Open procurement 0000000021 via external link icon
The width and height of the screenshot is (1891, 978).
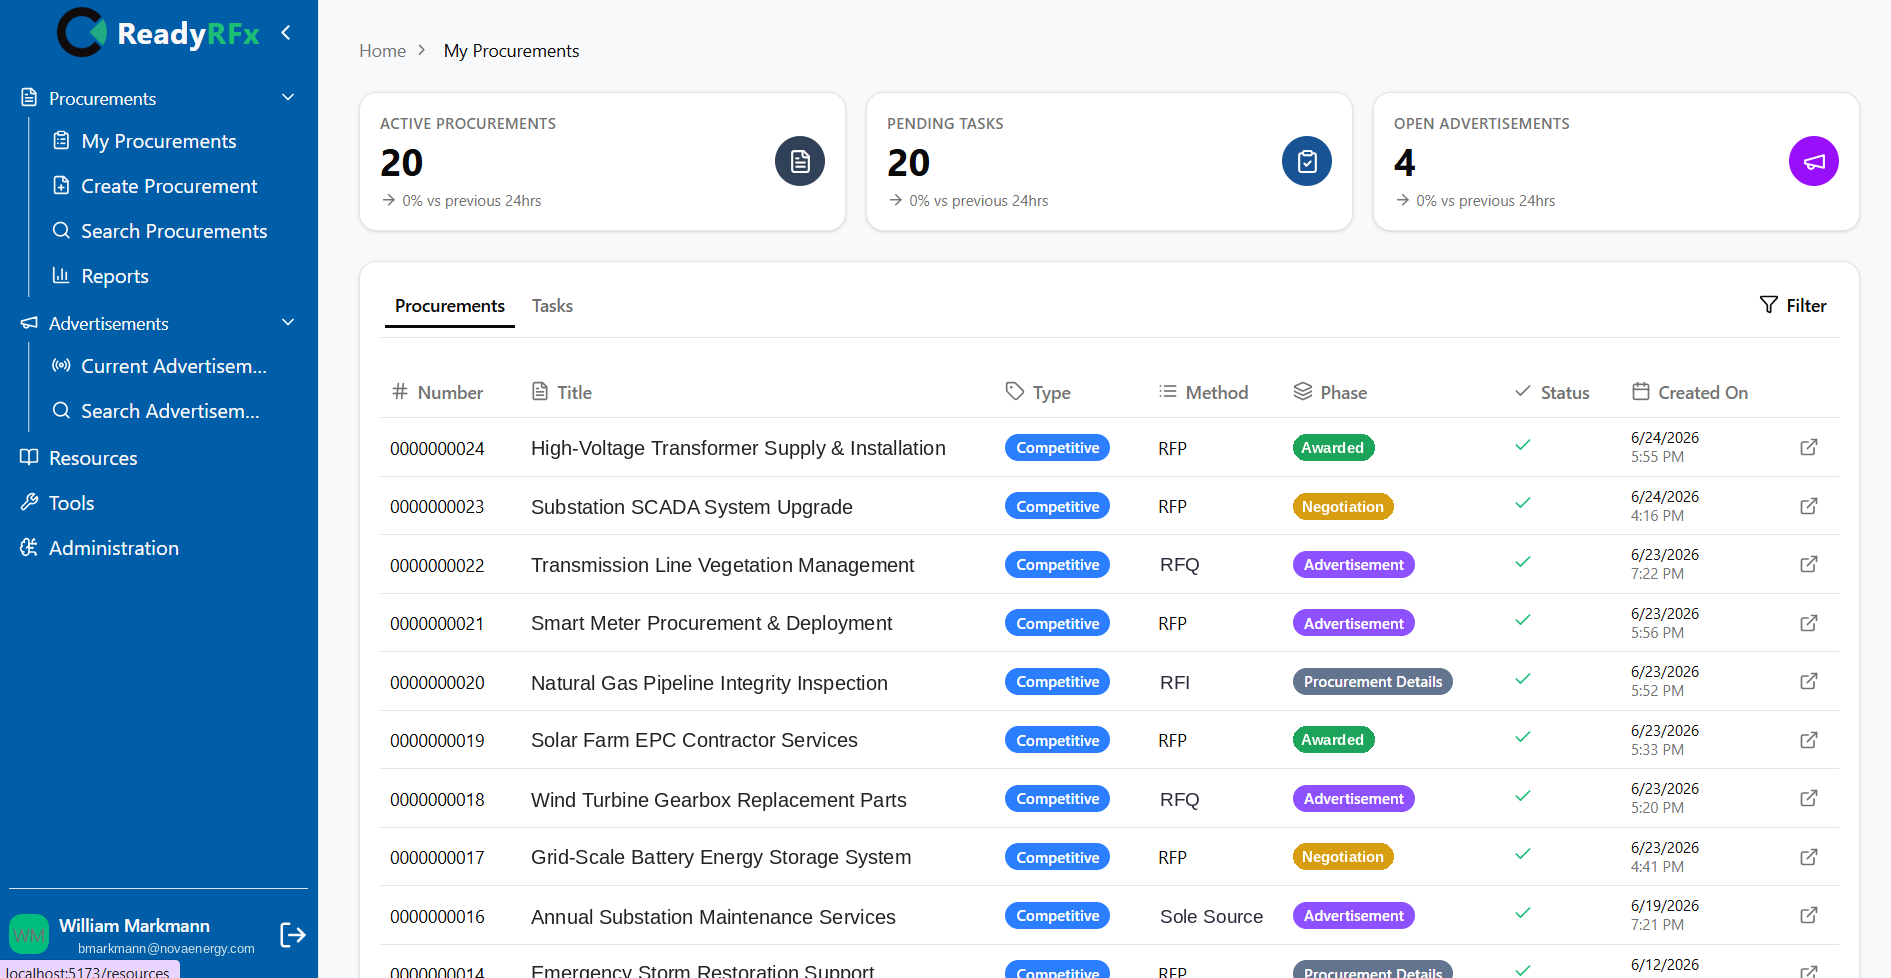(1809, 623)
